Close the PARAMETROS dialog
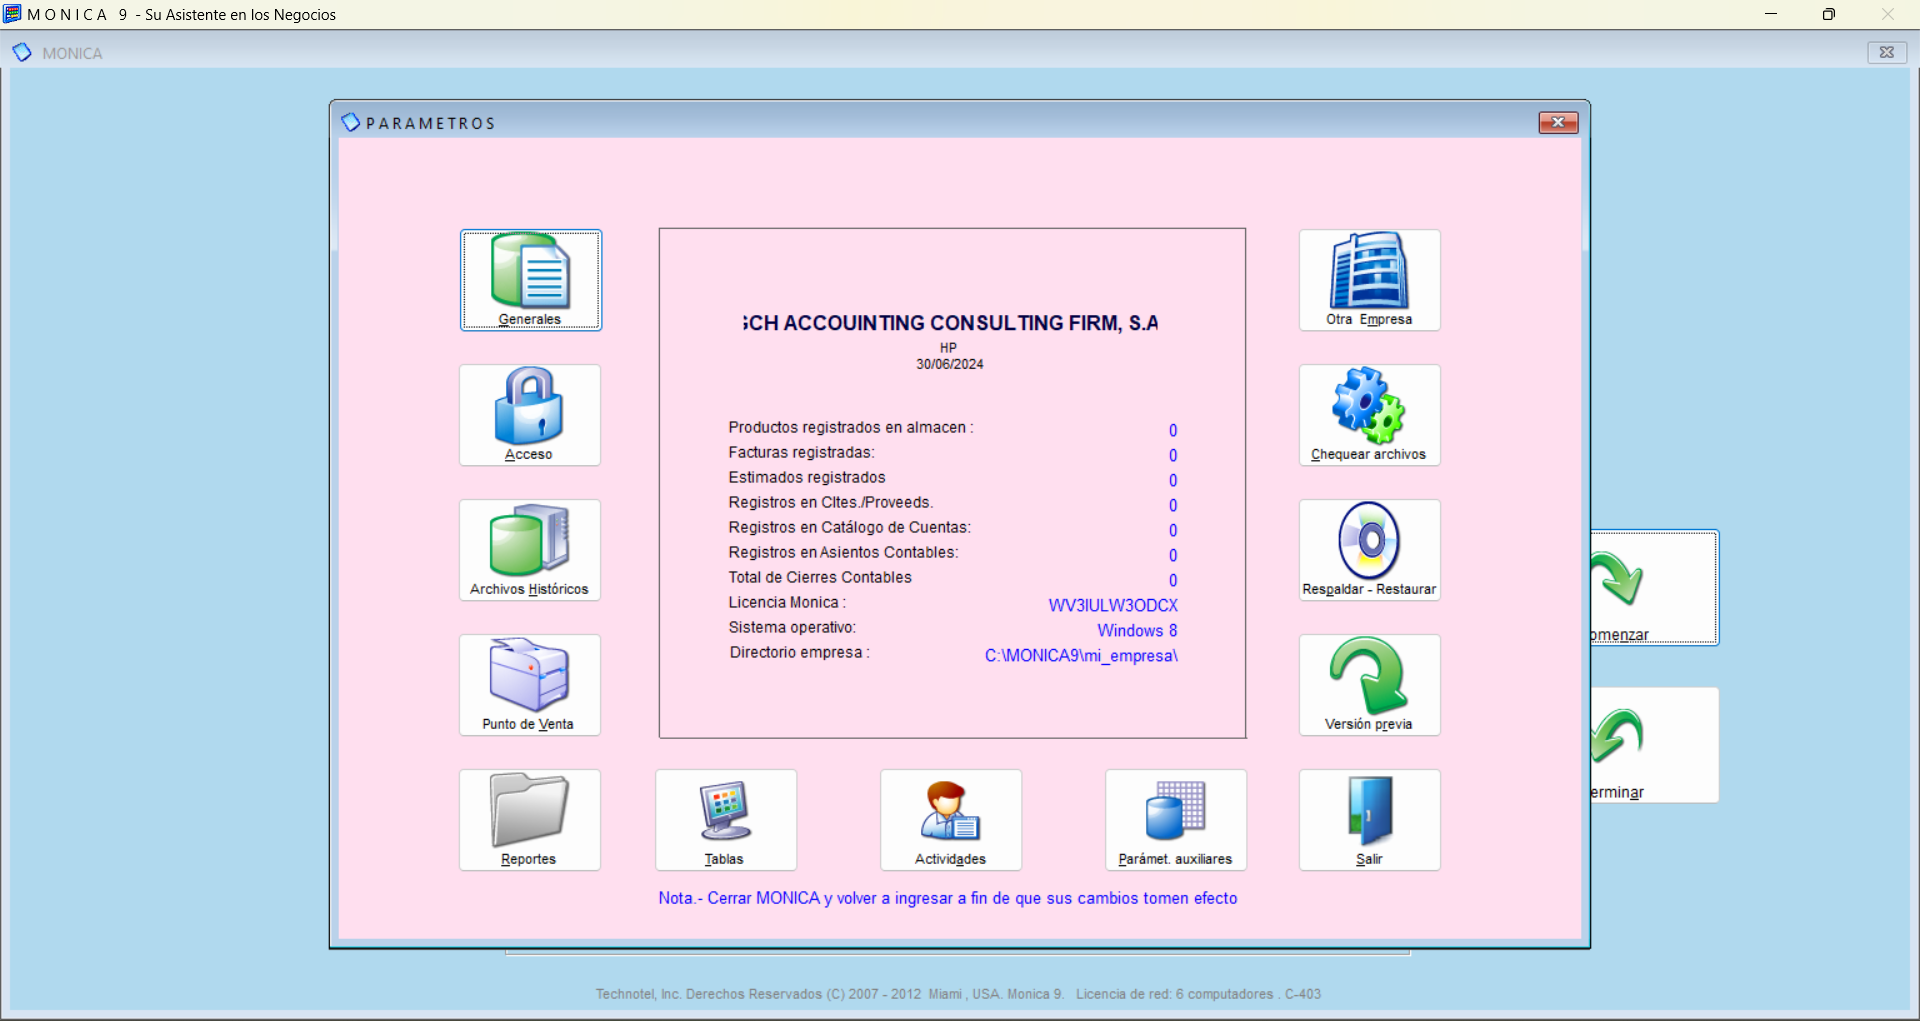1920x1021 pixels. coord(1558,122)
